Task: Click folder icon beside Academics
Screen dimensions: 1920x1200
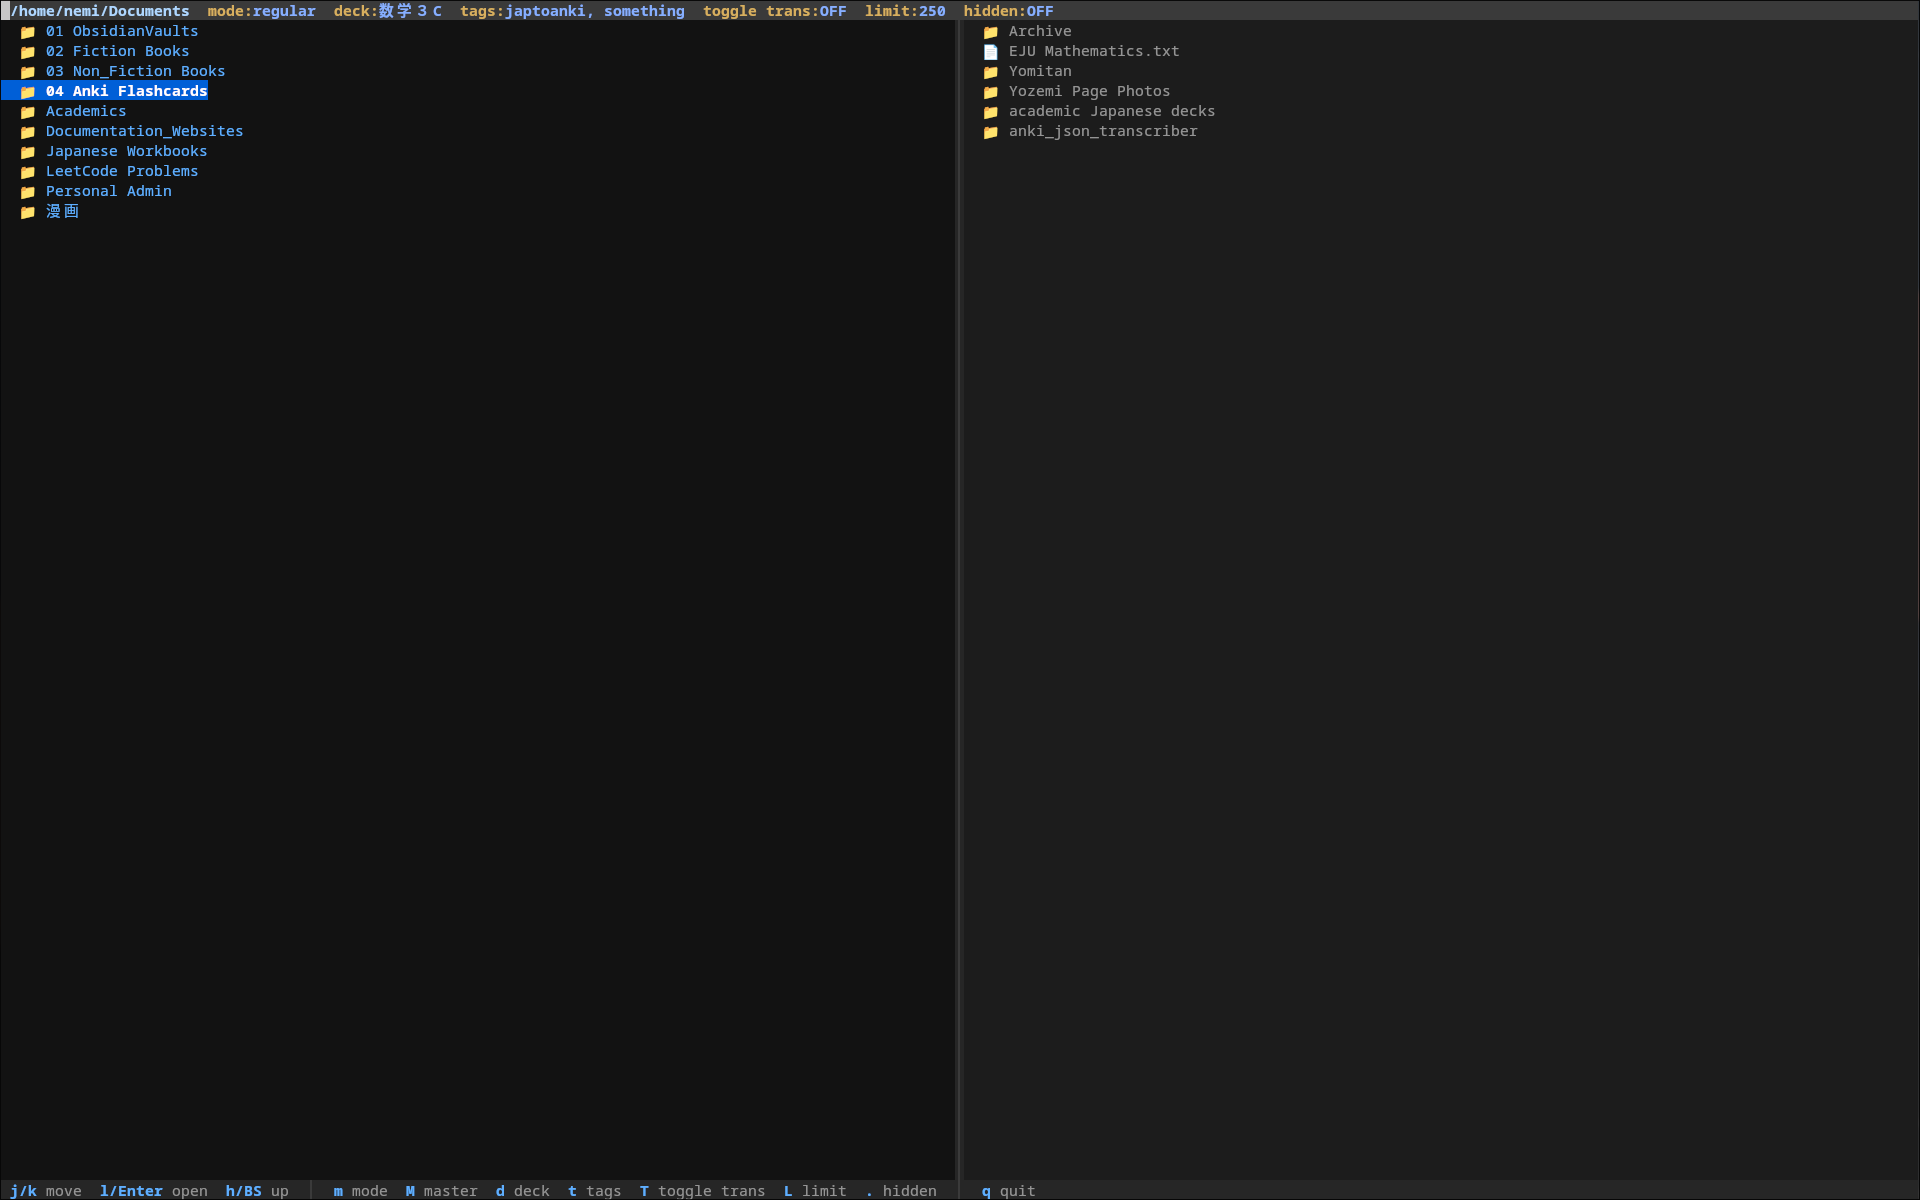Action: (x=28, y=112)
